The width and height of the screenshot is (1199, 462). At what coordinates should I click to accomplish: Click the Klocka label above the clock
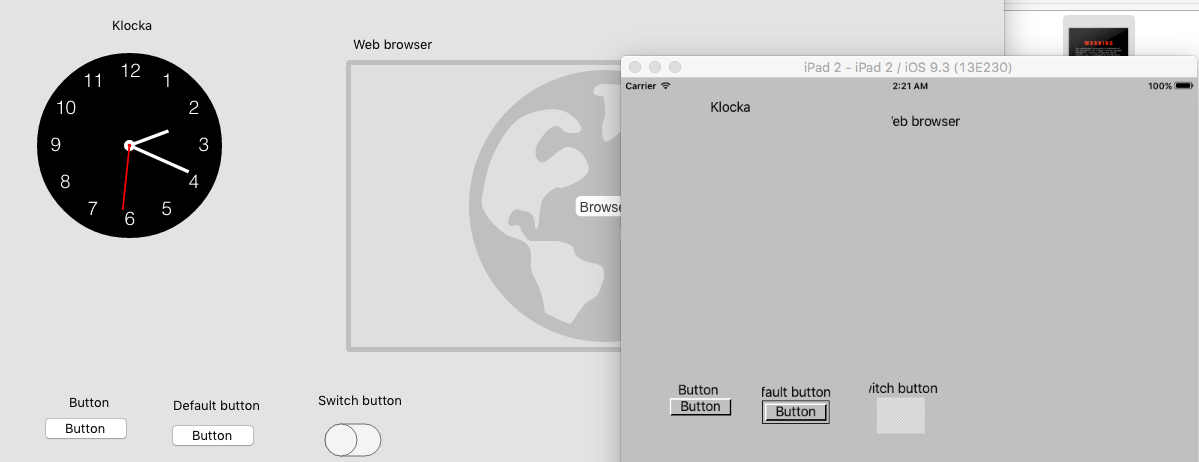(132, 25)
